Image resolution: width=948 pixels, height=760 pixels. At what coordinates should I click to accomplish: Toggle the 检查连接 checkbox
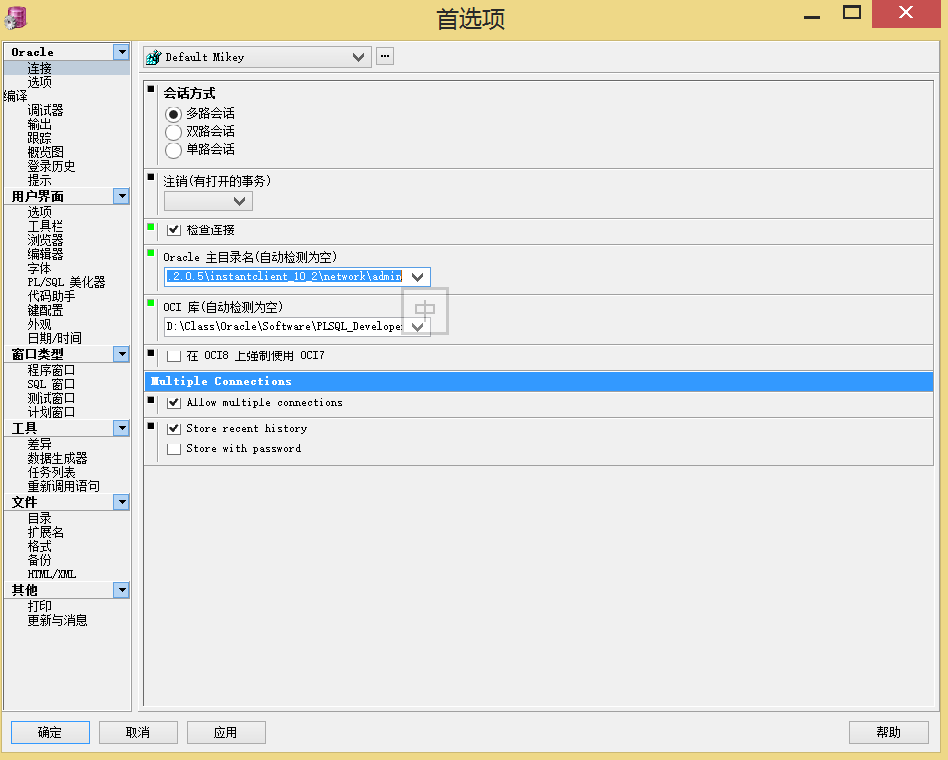[174, 230]
